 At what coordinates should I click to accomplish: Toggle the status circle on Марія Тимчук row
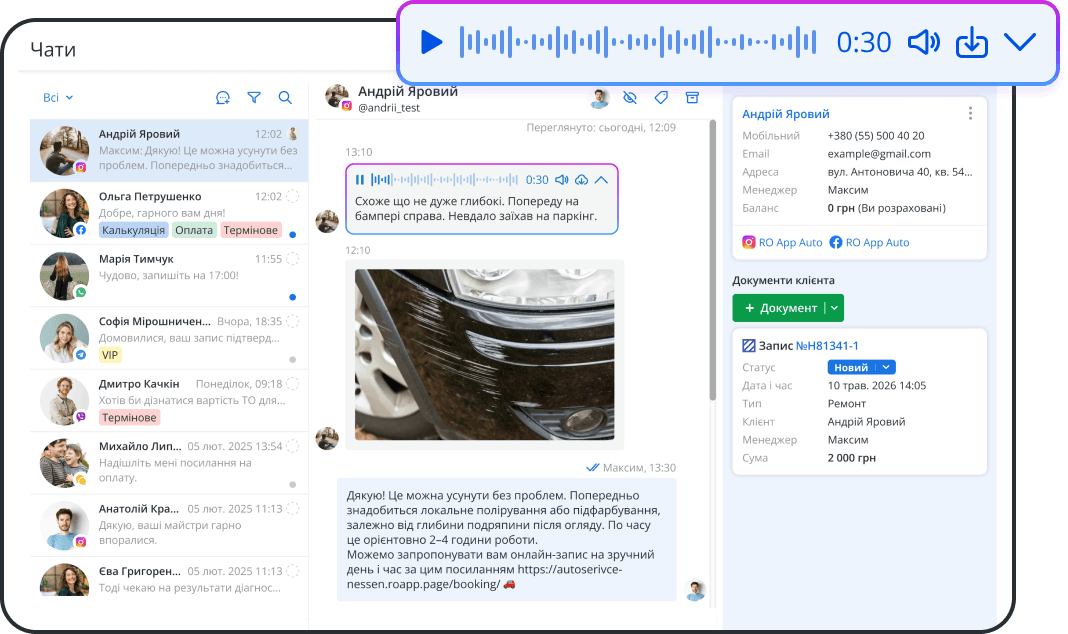click(293, 259)
